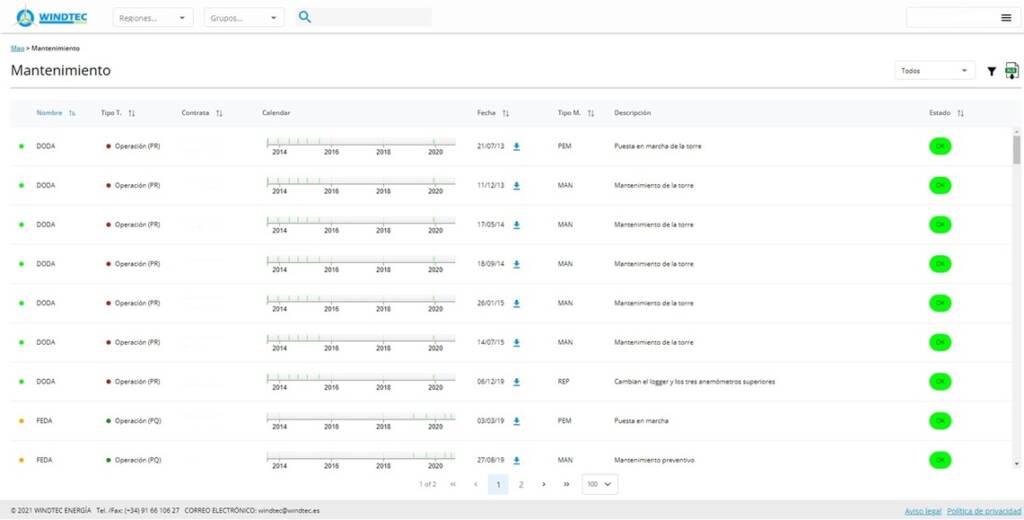Download the 06/12/19 repair report
The height and width of the screenshot is (520, 1024).
(517, 382)
